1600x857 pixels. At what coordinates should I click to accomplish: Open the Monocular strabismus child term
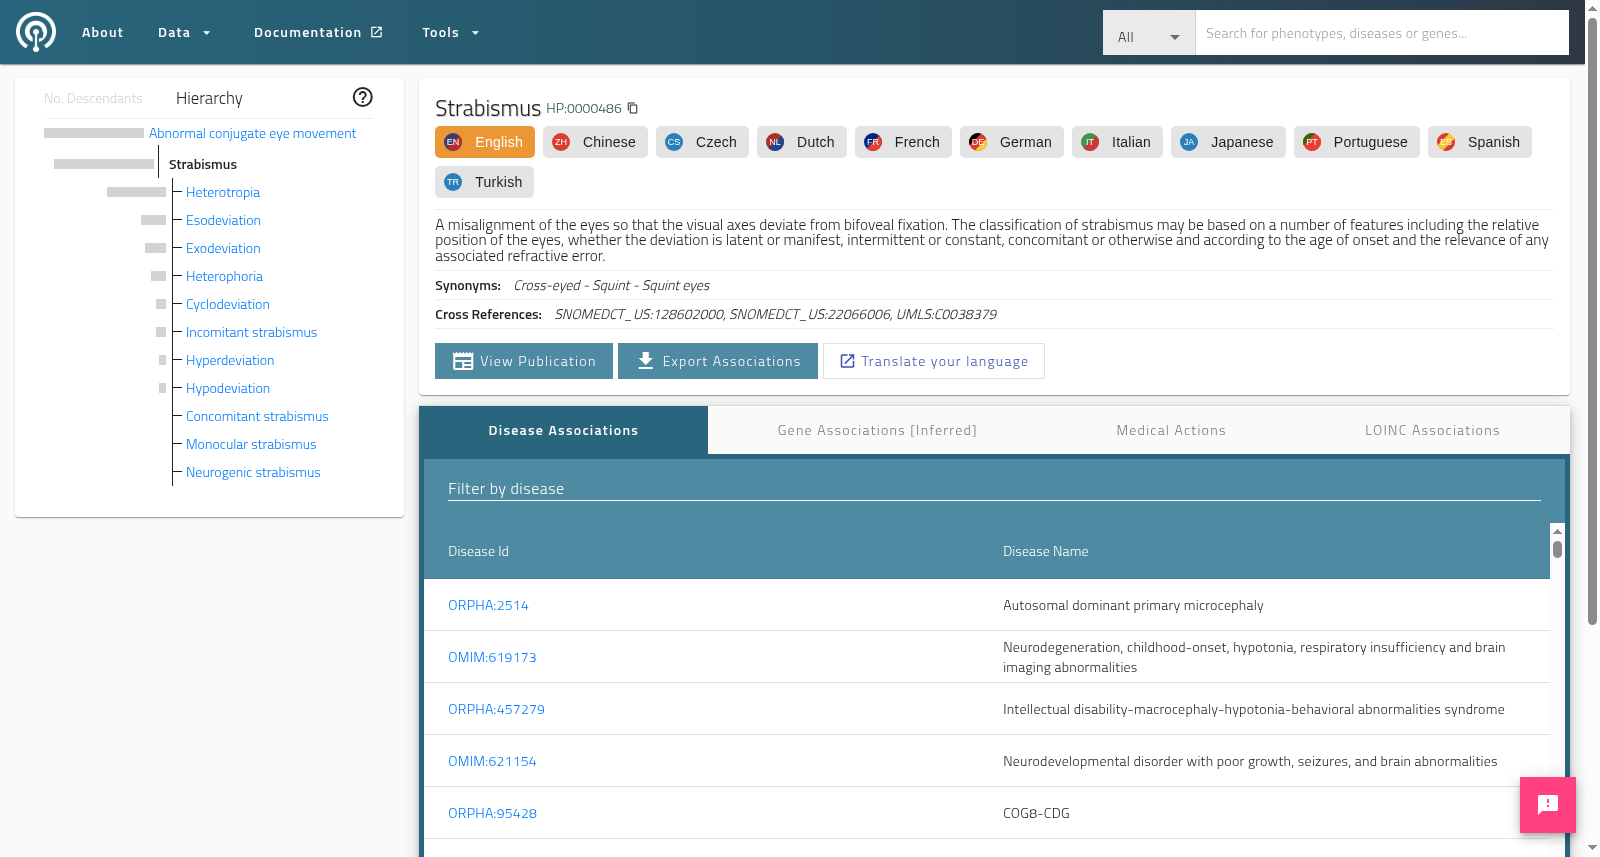pyautogui.click(x=251, y=444)
